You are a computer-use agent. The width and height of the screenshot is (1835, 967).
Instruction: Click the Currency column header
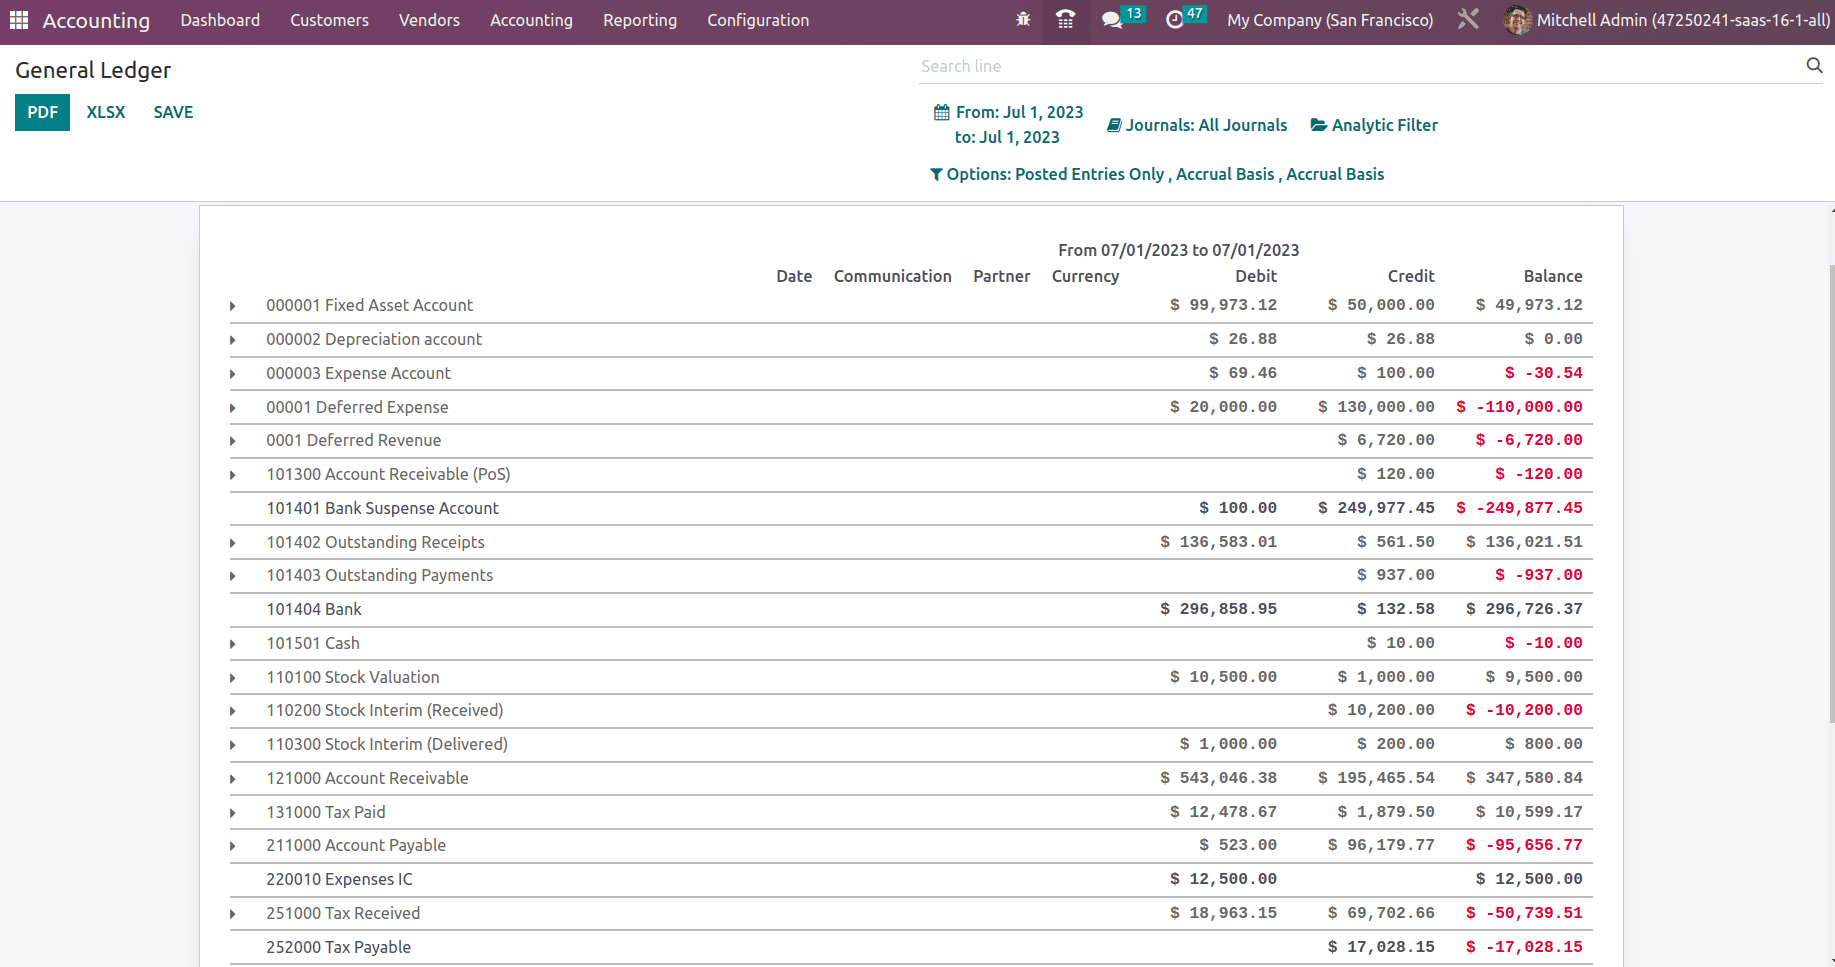point(1085,276)
